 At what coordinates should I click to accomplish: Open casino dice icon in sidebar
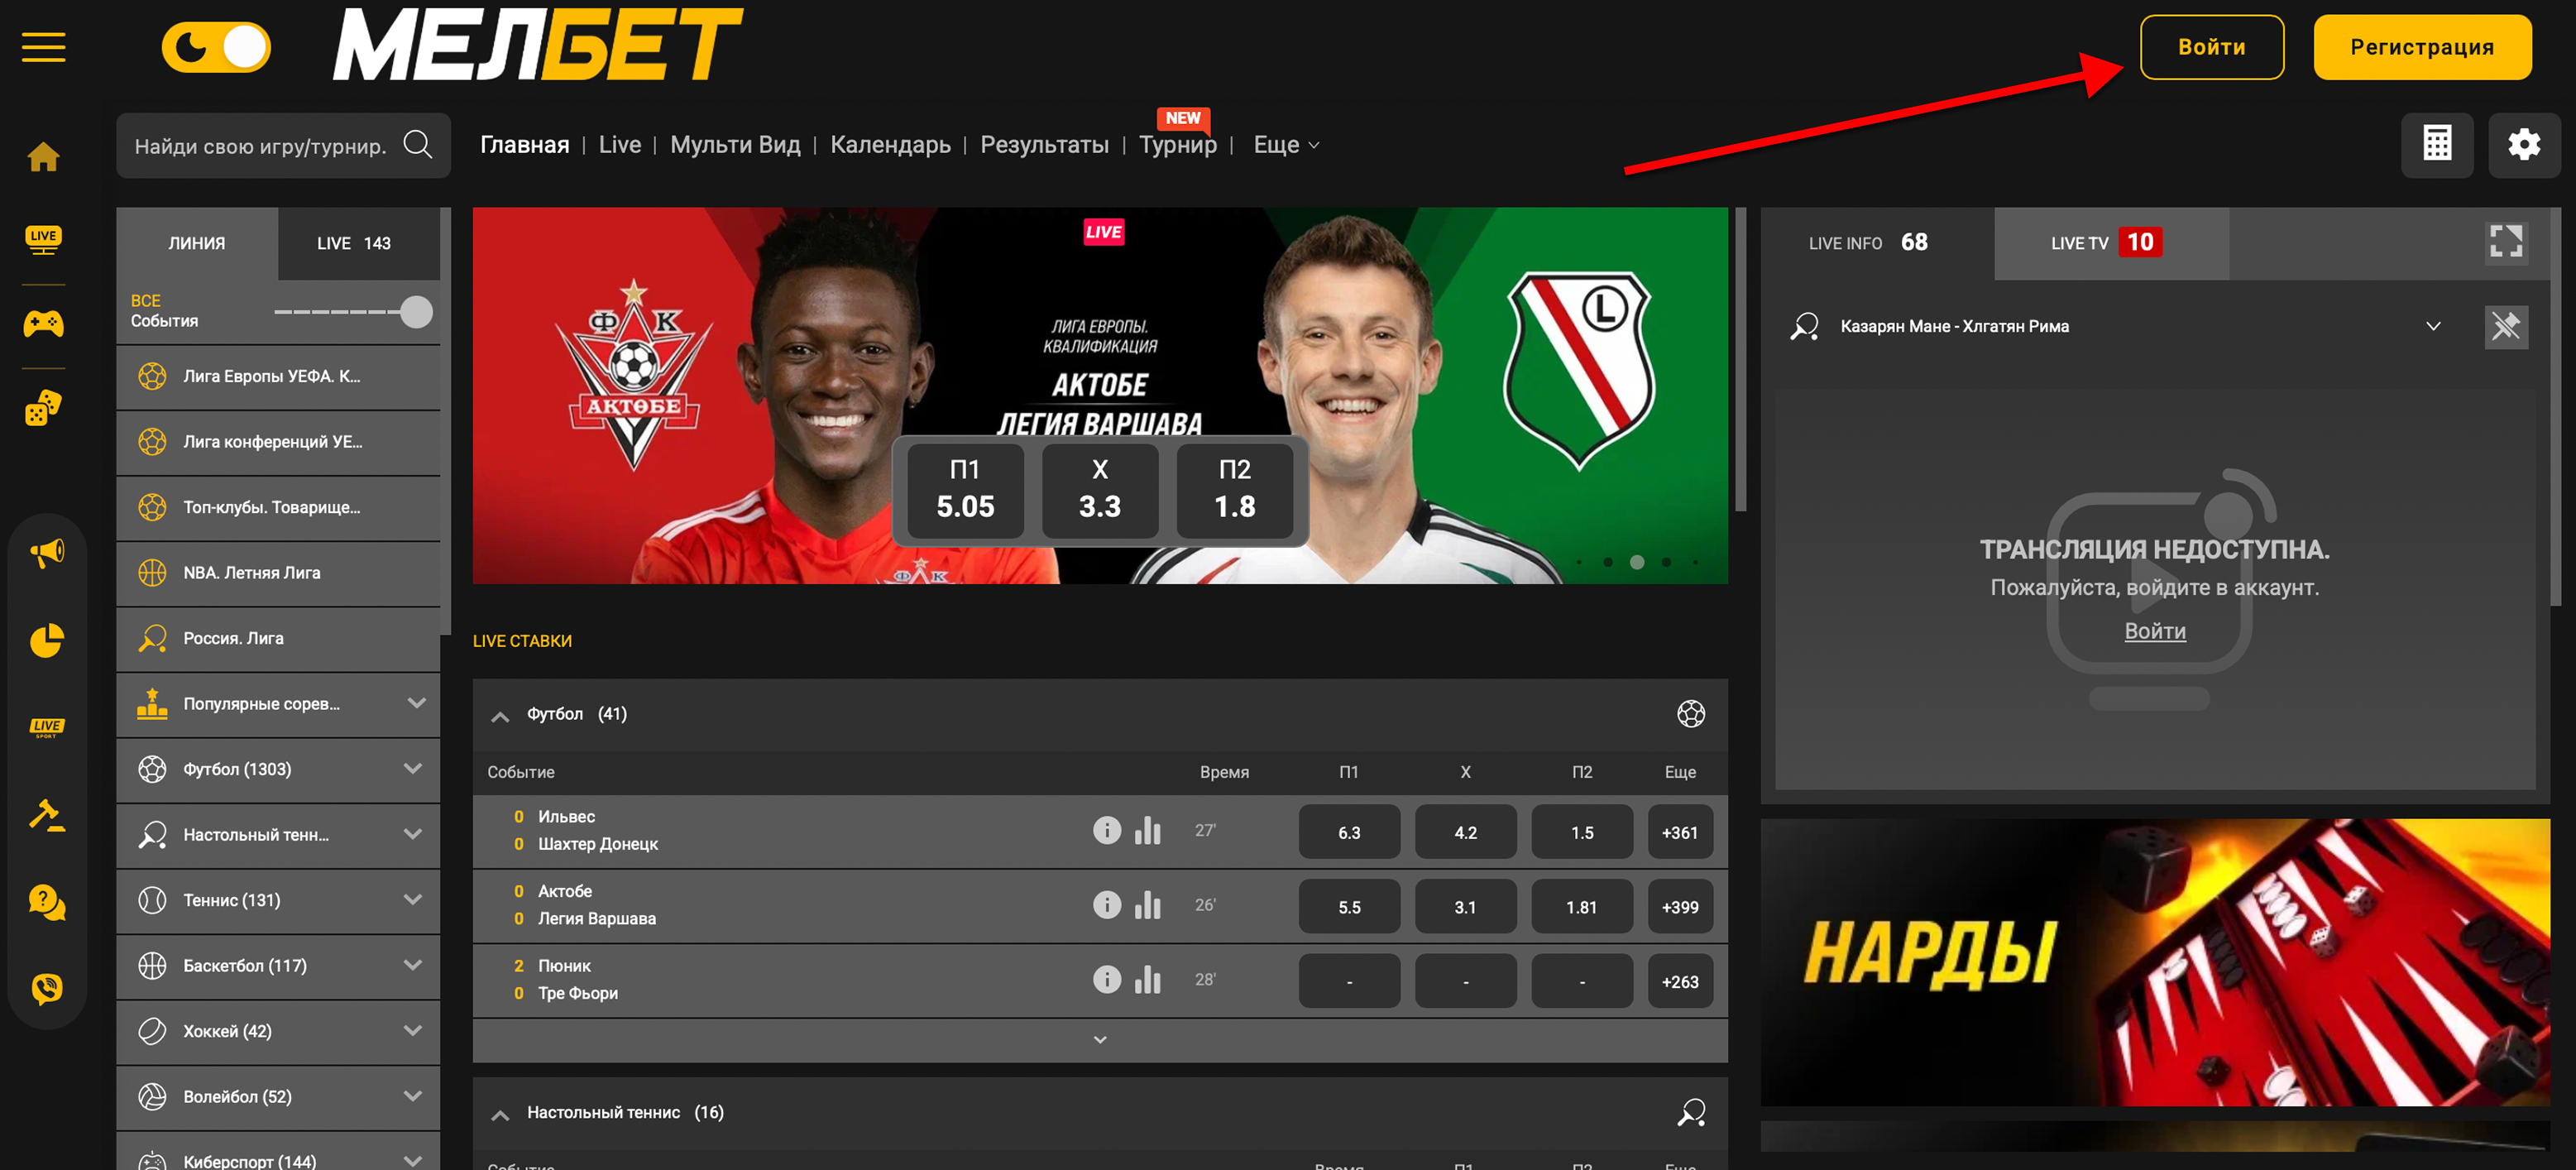point(43,407)
